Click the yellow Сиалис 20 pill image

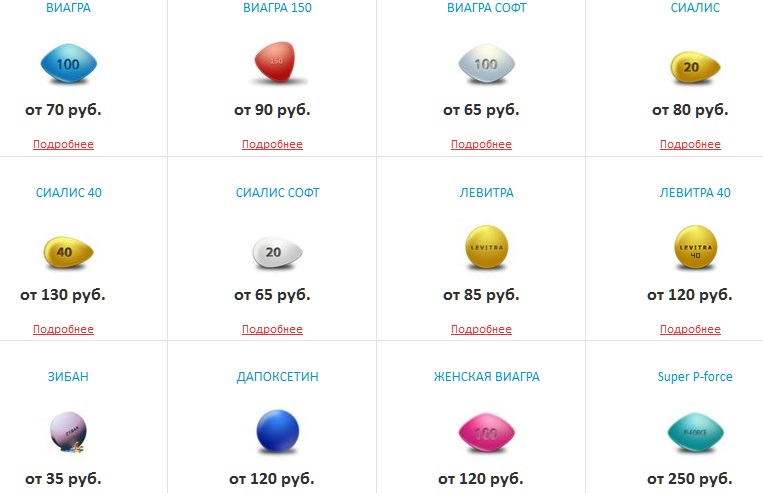695,67
